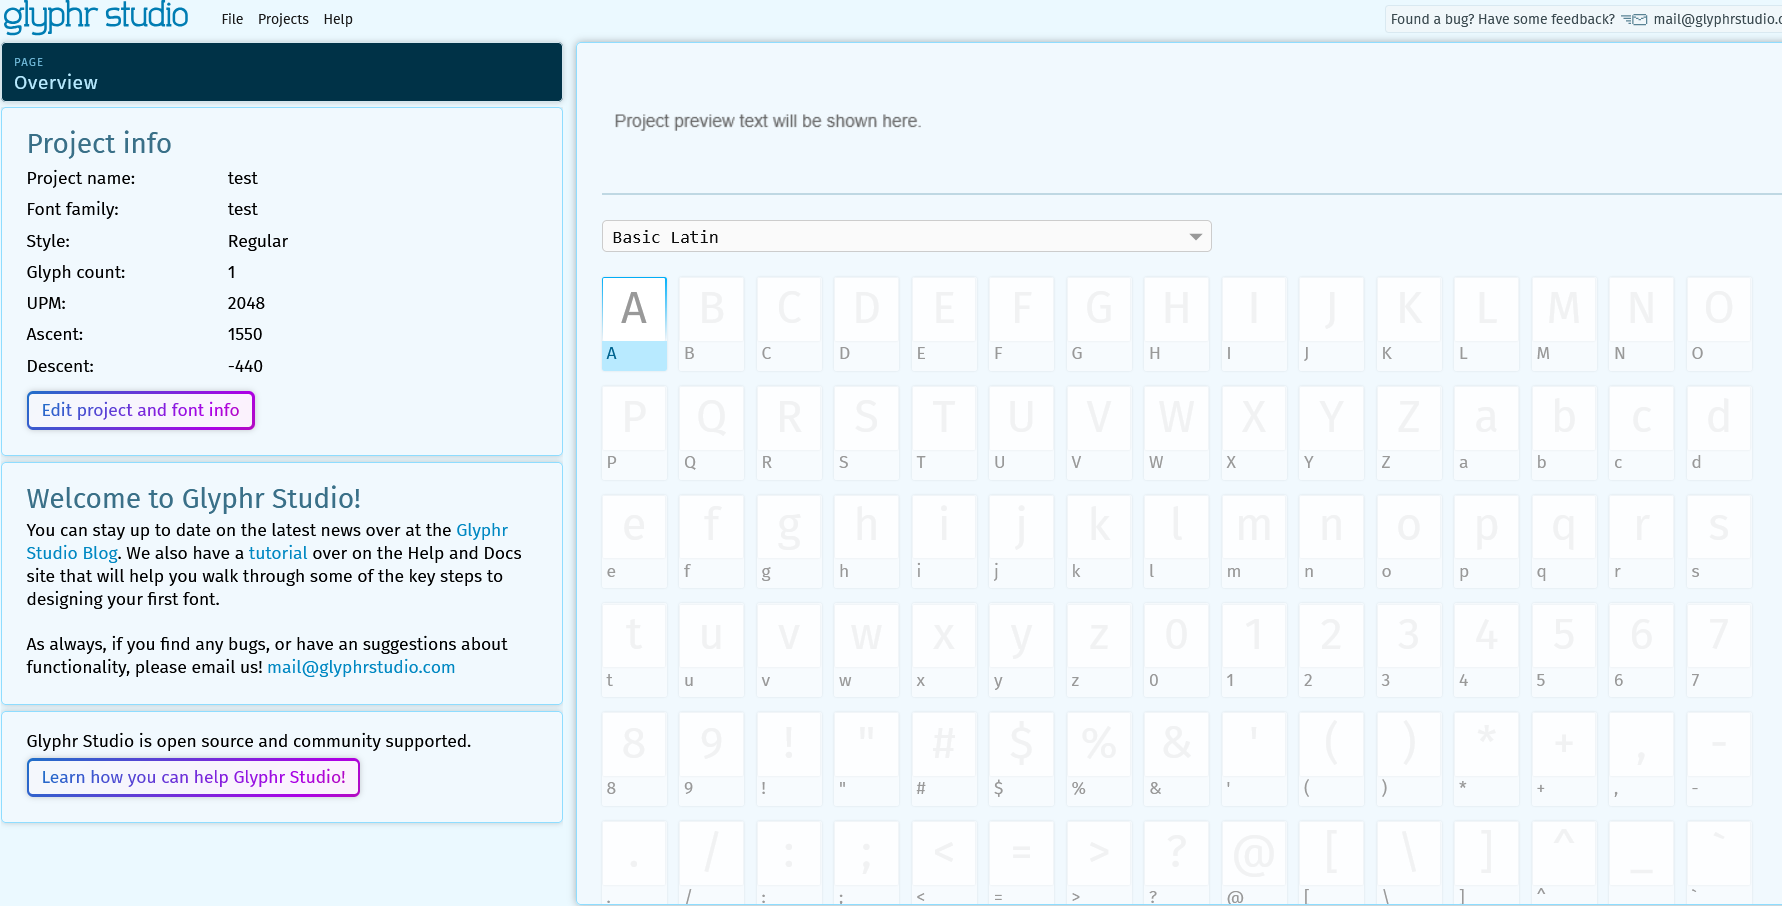The height and width of the screenshot is (906, 1782).
Task: Select lowercase glyph tile a
Action: tap(1487, 433)
